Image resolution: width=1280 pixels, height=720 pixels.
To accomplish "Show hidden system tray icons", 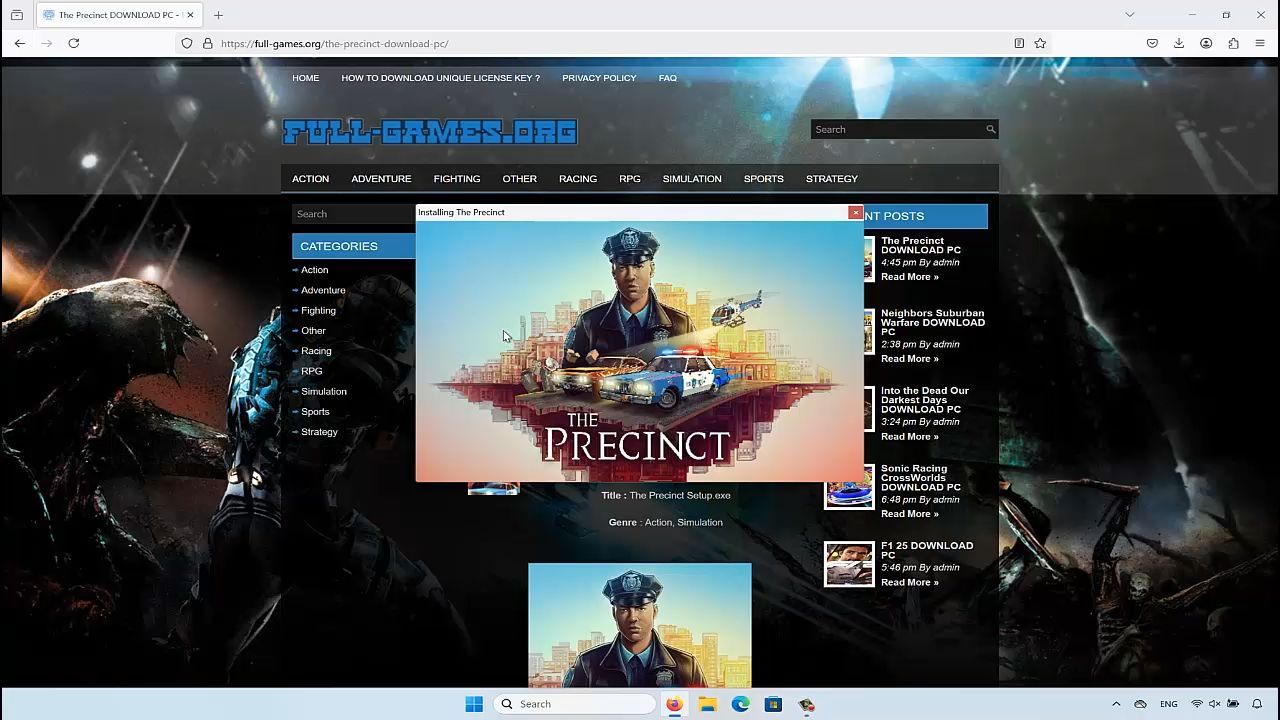I will tap(1116, 704).
